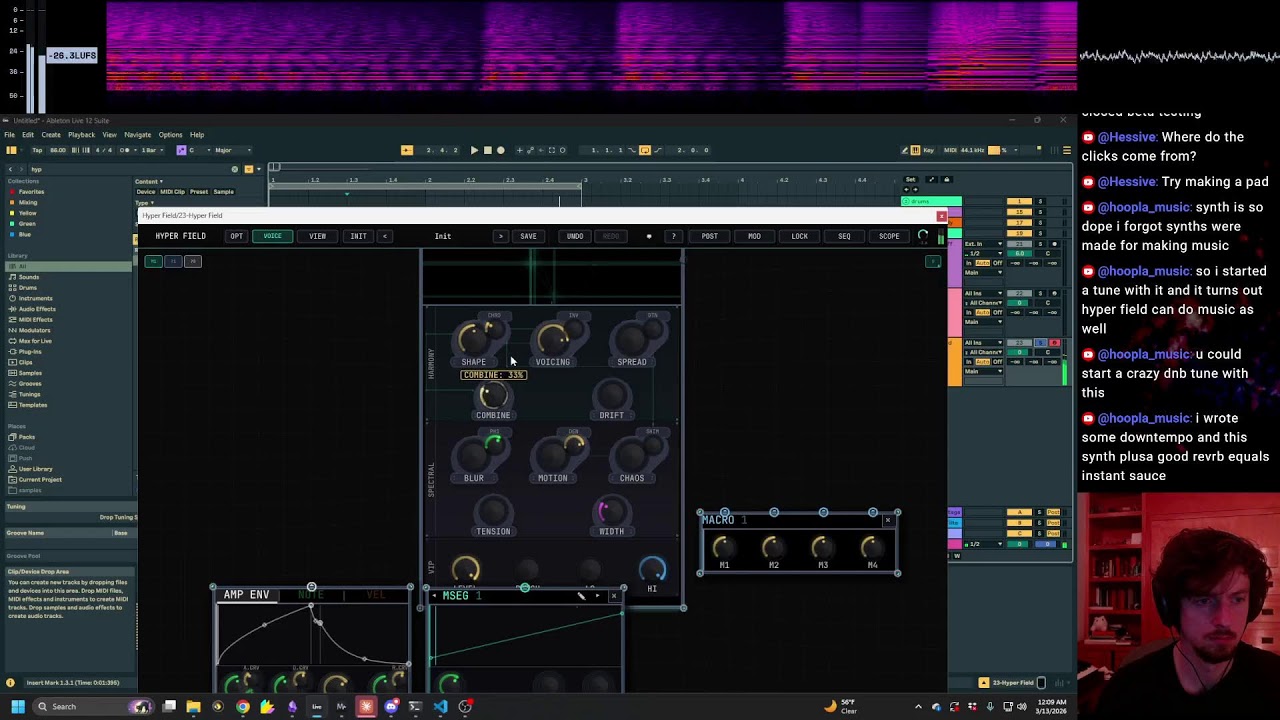The image size is (1280, 720).
Task: Open Modulators in the Library list
Action: point(34,330)
